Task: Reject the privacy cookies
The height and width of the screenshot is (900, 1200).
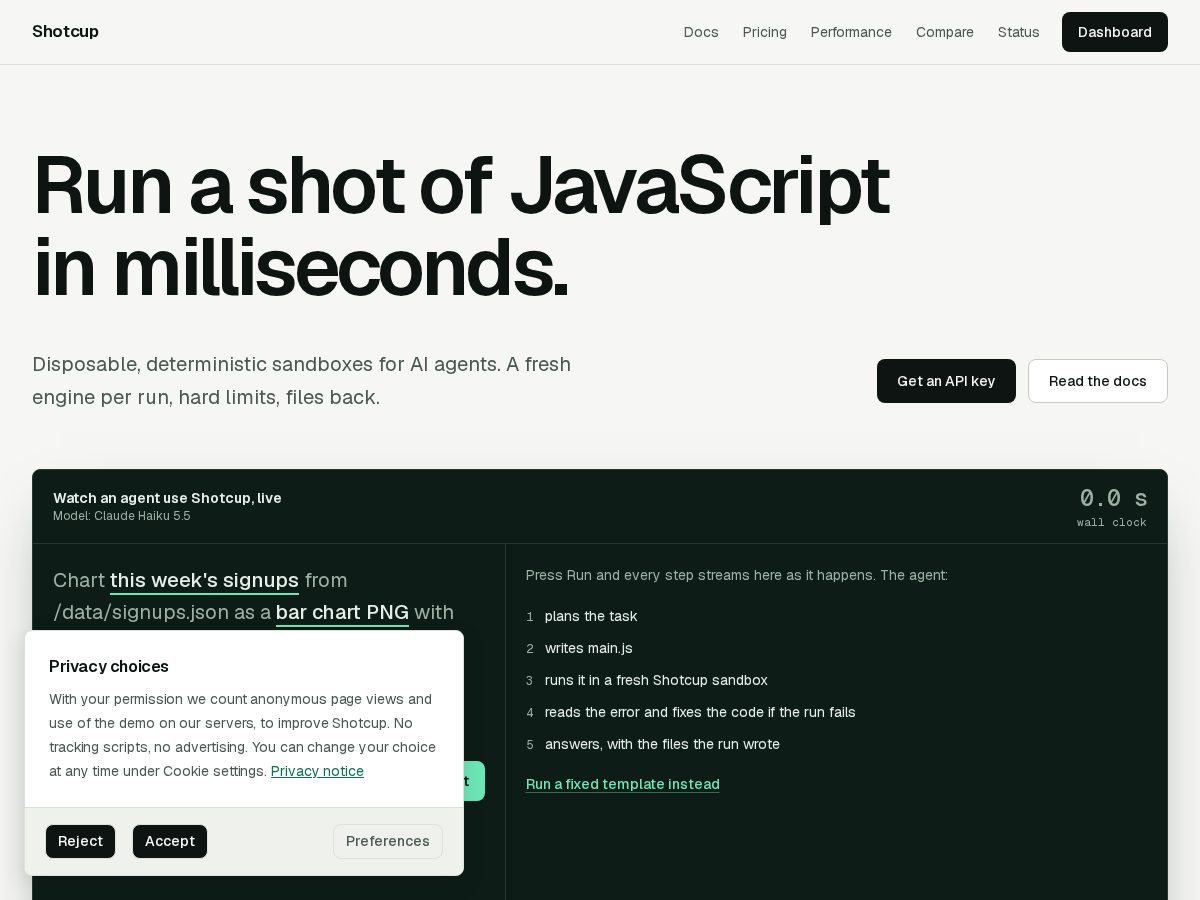Action: (80, 841)
